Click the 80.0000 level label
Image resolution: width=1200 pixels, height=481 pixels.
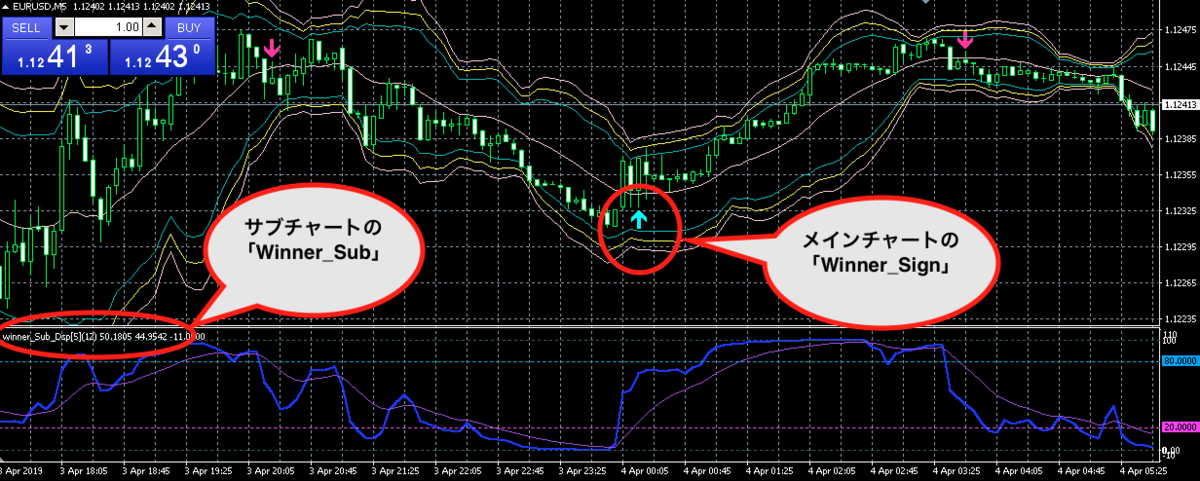[1181, 361]
